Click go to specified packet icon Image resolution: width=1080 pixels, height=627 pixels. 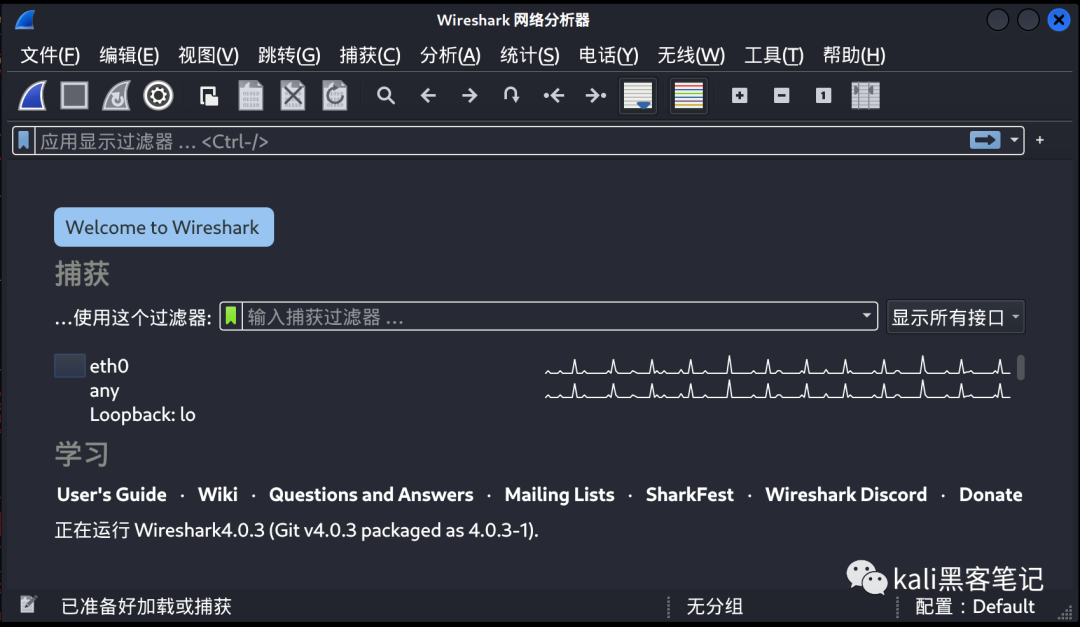511,95
